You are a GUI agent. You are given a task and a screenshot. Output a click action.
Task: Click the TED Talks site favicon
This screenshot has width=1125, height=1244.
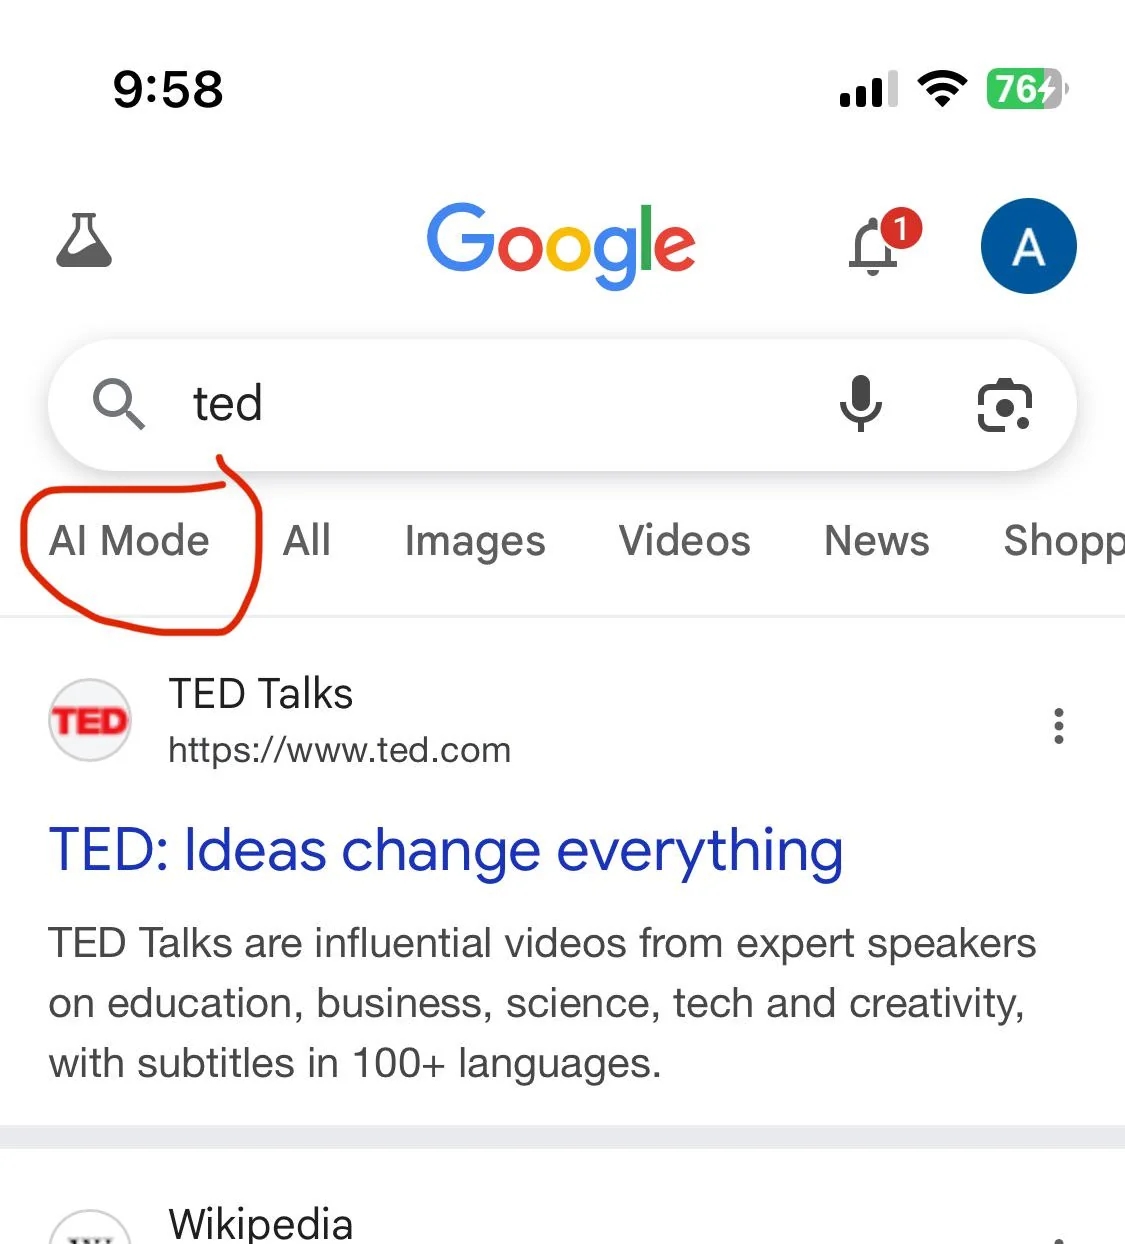(90, 719)
